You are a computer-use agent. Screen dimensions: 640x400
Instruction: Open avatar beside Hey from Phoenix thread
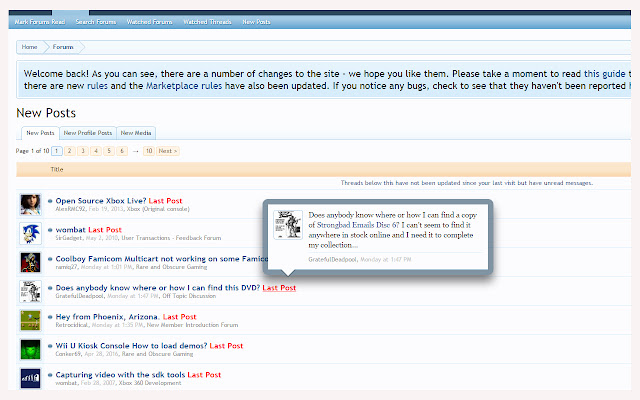coord(31,321)
